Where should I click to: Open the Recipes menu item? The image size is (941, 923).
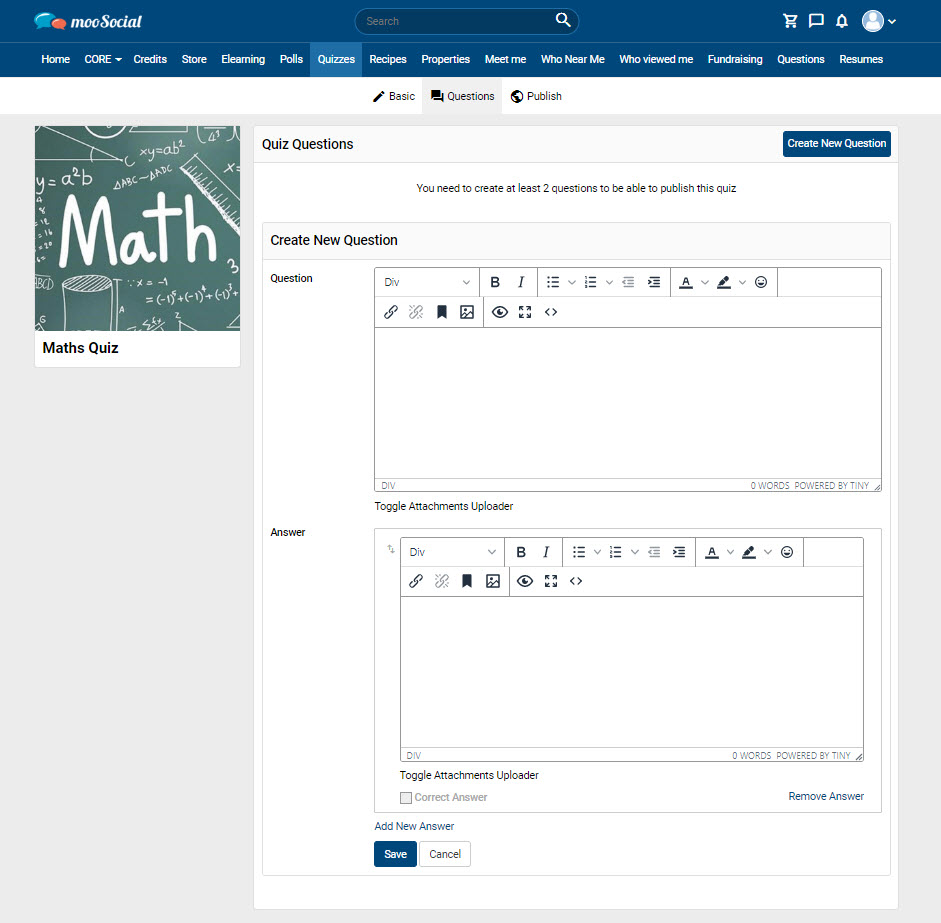pos(388,59)
